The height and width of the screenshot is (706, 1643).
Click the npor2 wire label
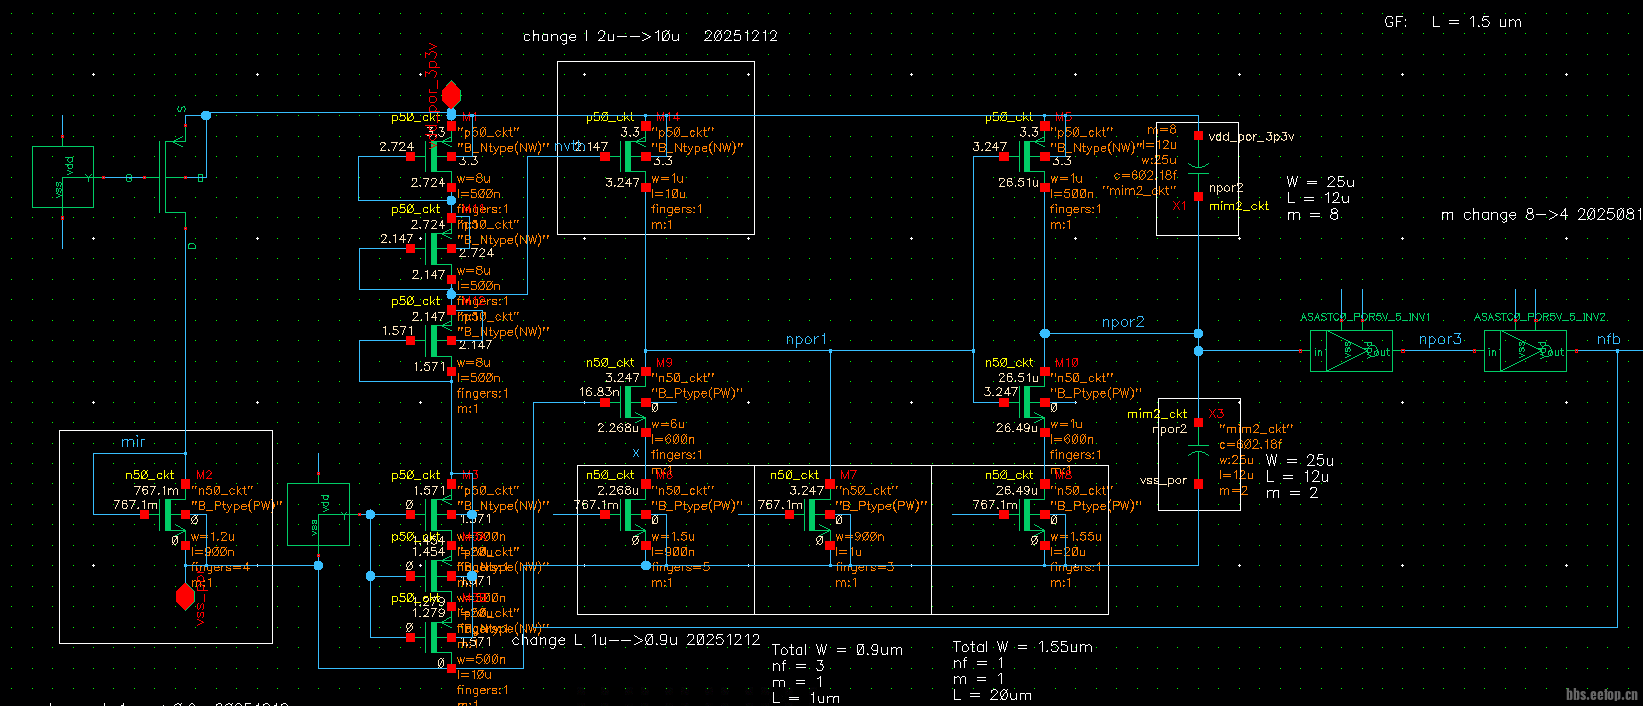click(x=1123, y=322)
